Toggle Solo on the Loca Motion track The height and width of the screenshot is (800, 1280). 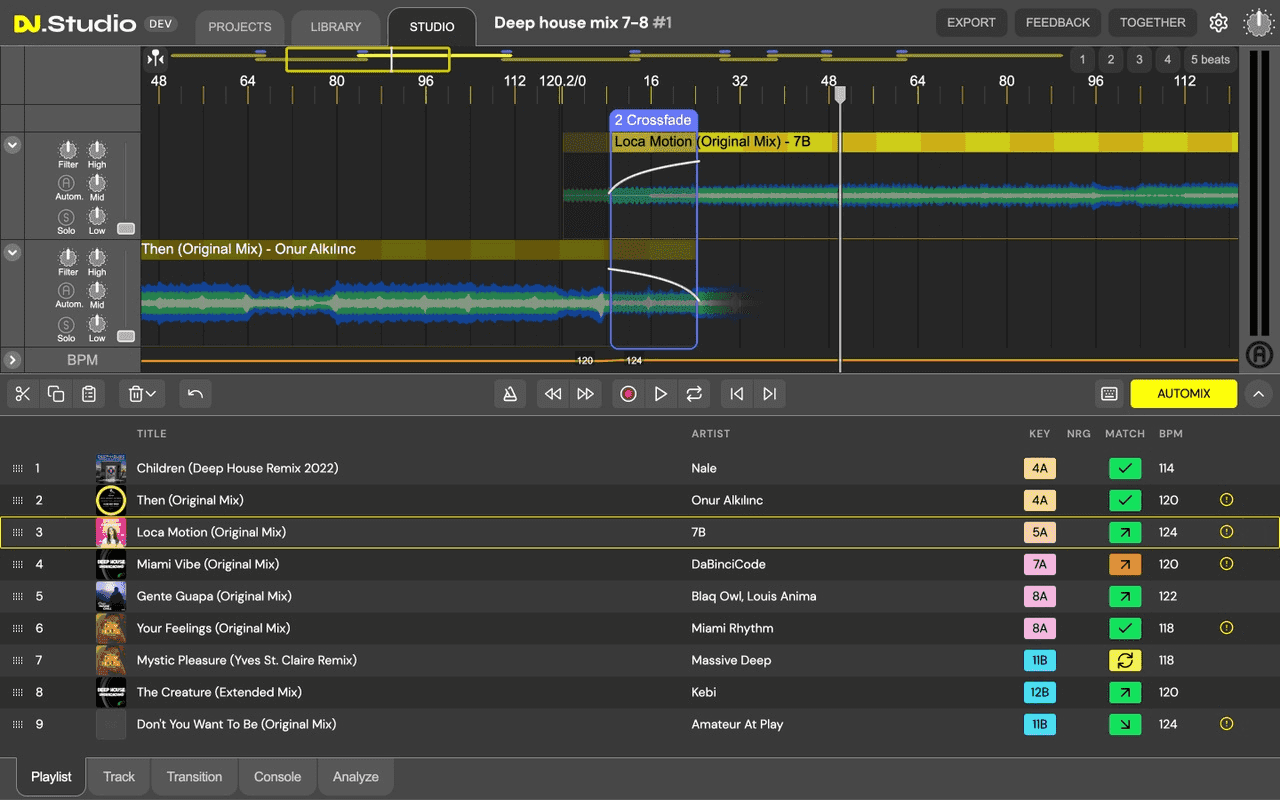pos(66,218)
